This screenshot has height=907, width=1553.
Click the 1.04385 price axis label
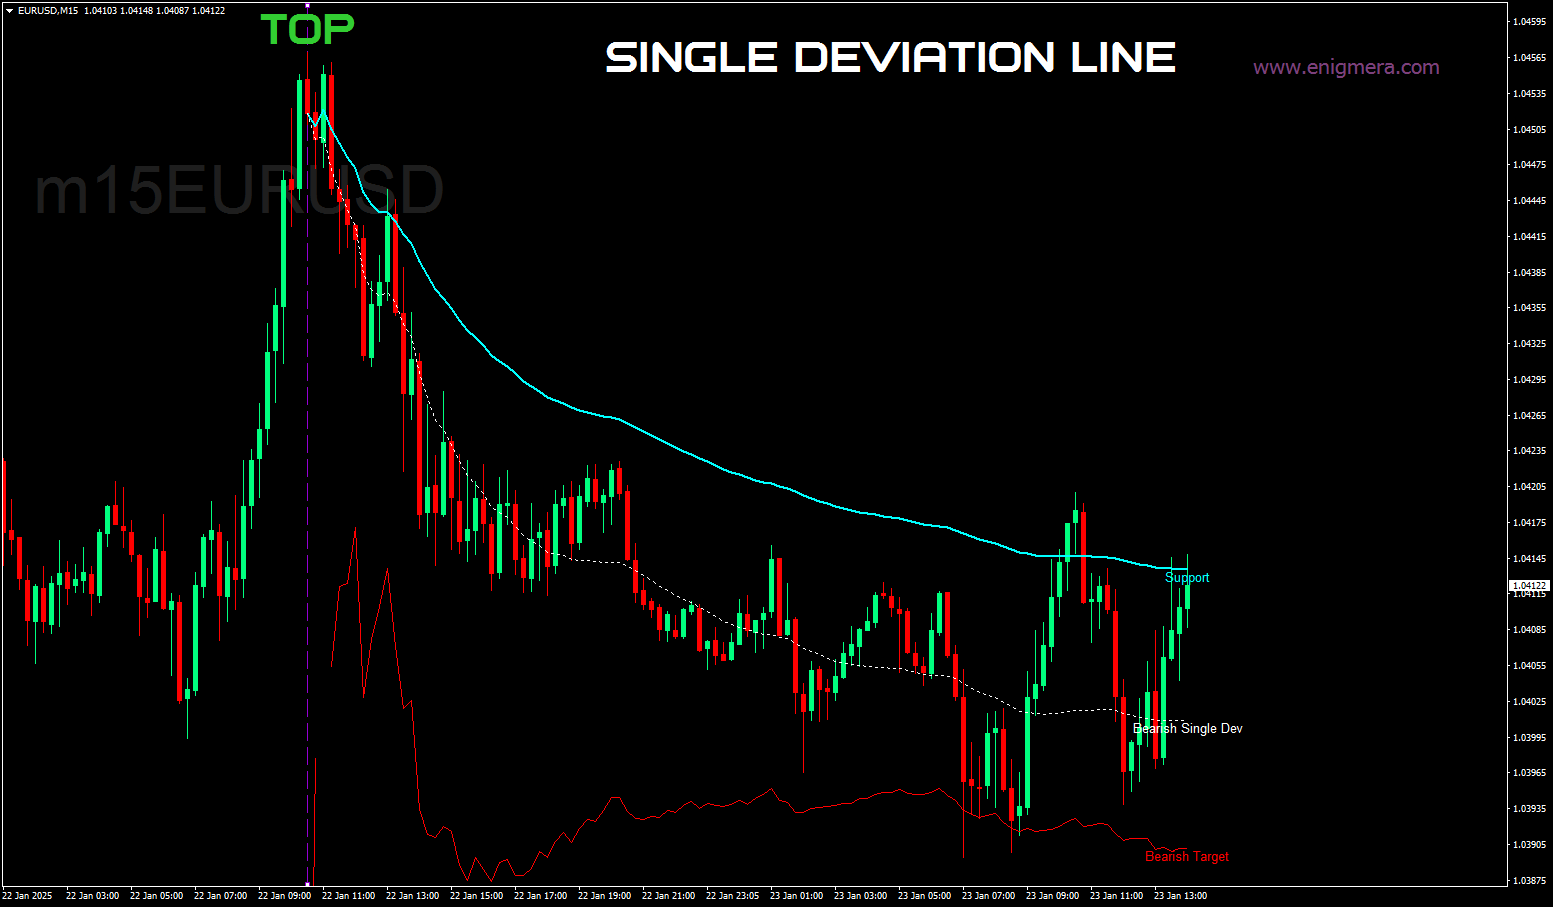pyautogui.click(x=1530, y=273)
